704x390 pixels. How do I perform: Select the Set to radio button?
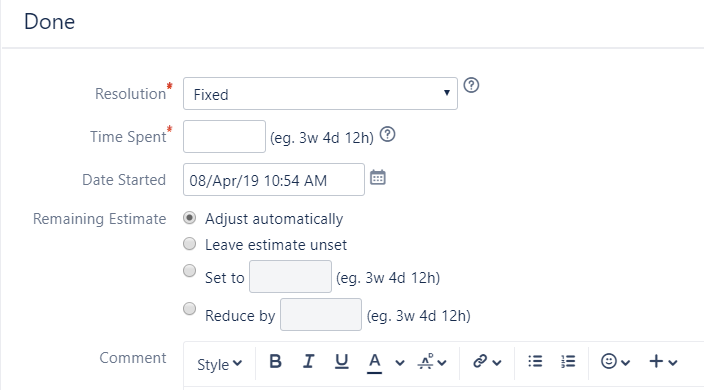click(x=189, y=271)
